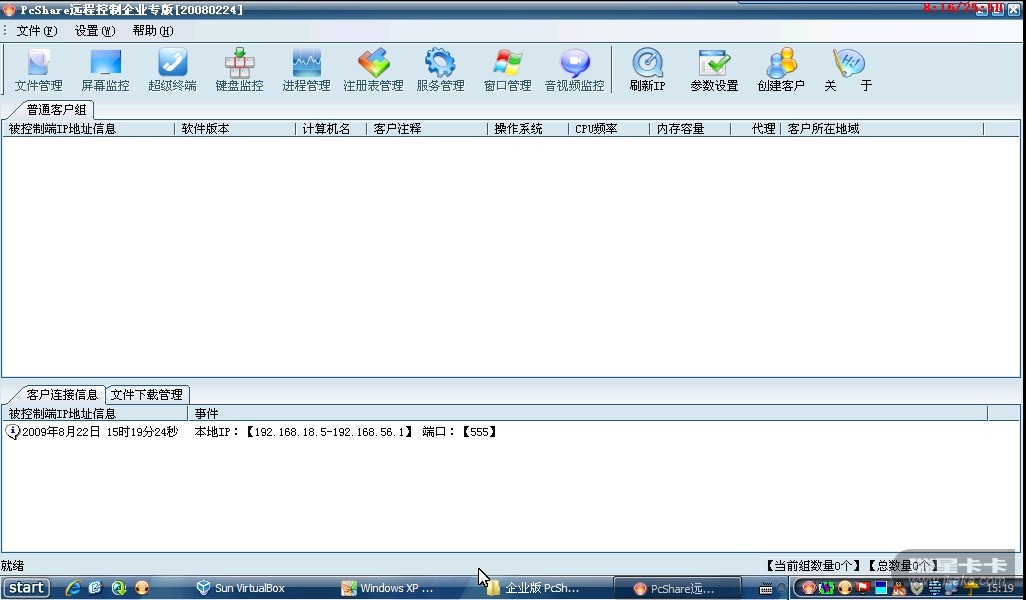Click the 软件版本 column header
Screen dimensions: 1026x600
(x=235, y=129)
